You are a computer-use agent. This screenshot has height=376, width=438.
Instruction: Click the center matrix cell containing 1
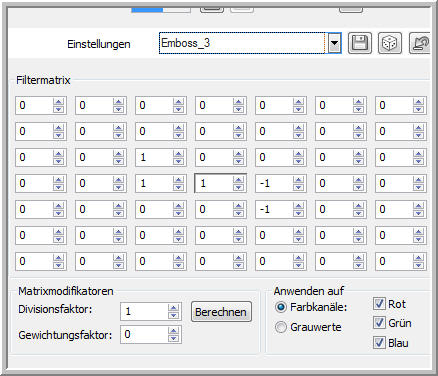point(214,183)
